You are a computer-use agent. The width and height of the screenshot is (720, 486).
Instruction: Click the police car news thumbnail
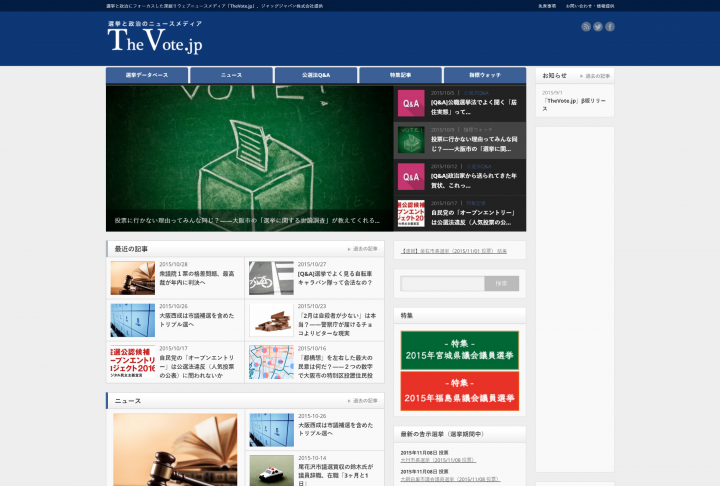pos(271,469)
